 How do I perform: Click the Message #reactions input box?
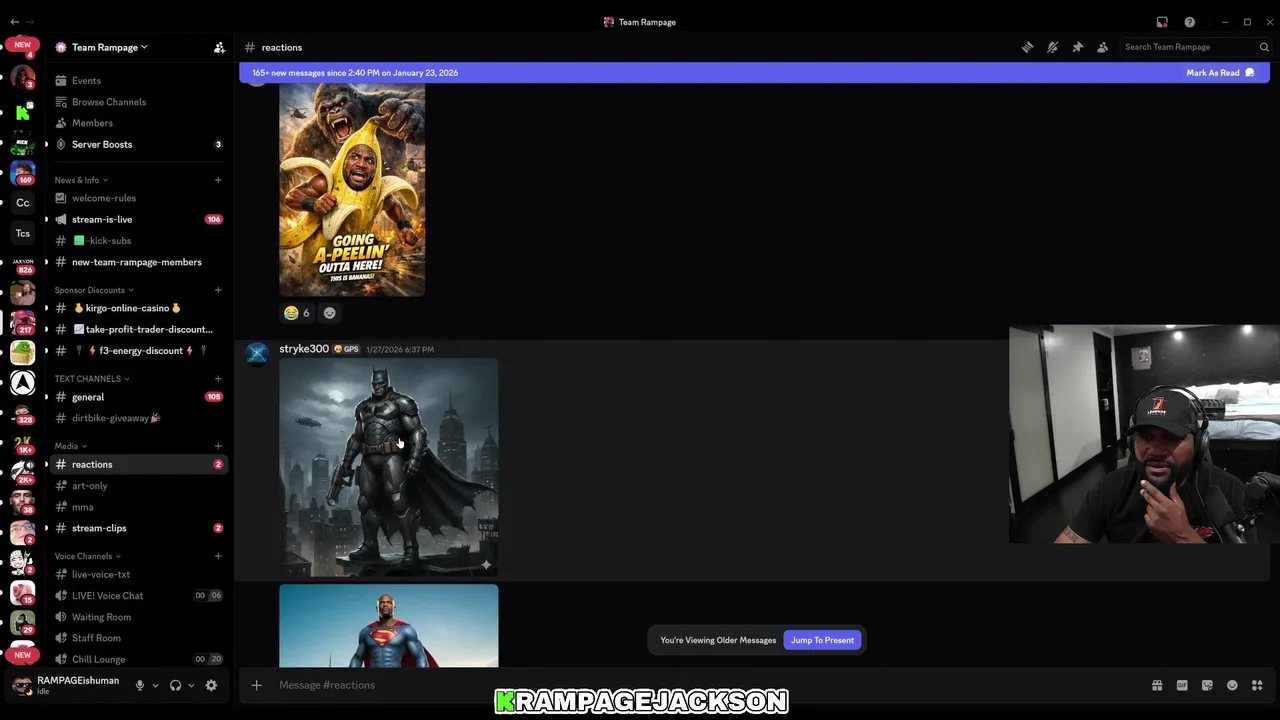click(x=700, y=685)
